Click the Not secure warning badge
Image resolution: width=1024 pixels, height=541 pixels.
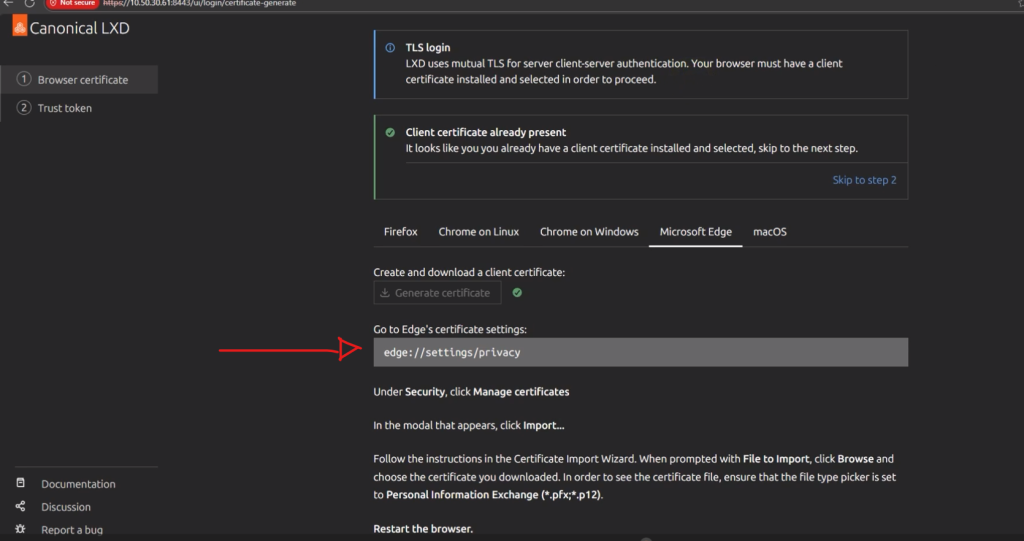coord(72,3)
